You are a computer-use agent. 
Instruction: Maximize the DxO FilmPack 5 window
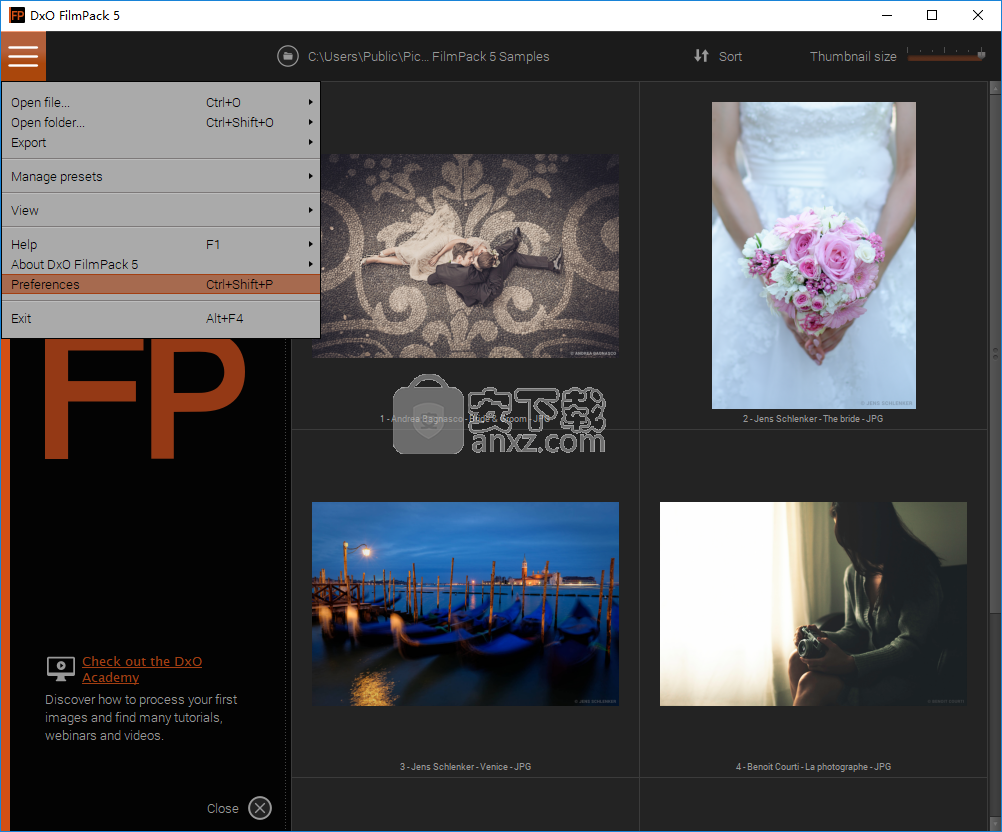click(932, 15)
